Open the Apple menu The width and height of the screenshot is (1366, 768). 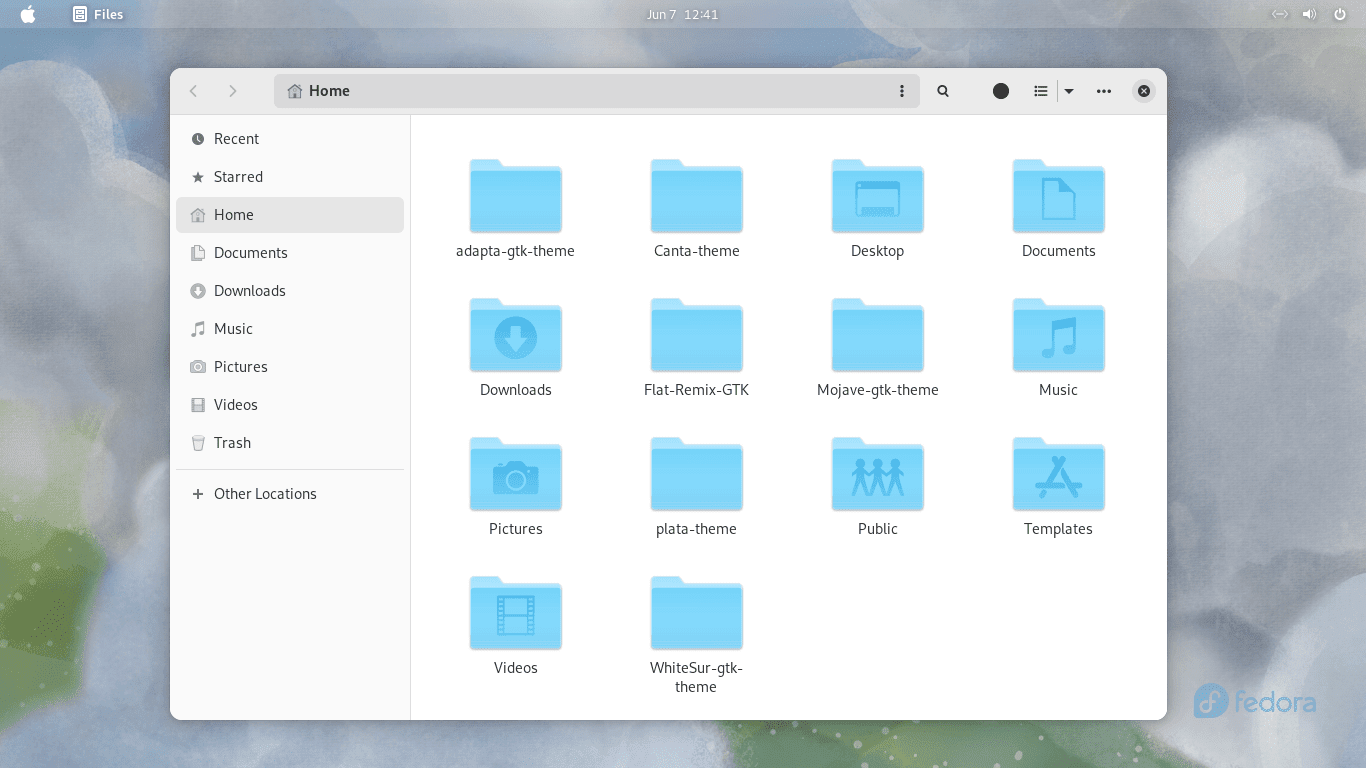point(27,14)
